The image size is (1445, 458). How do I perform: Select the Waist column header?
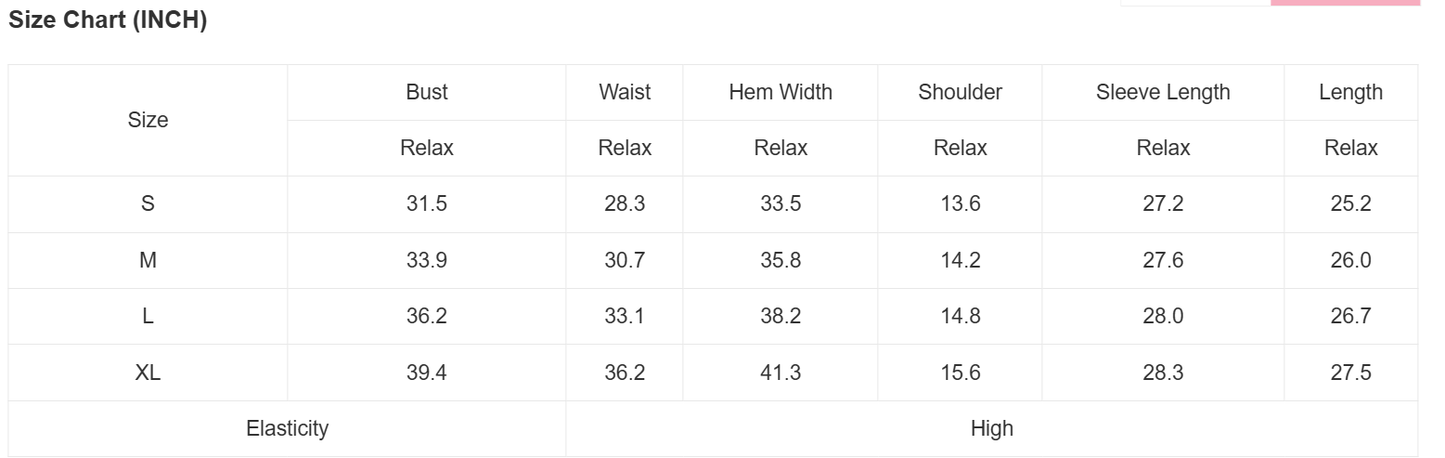pos(625,92)
